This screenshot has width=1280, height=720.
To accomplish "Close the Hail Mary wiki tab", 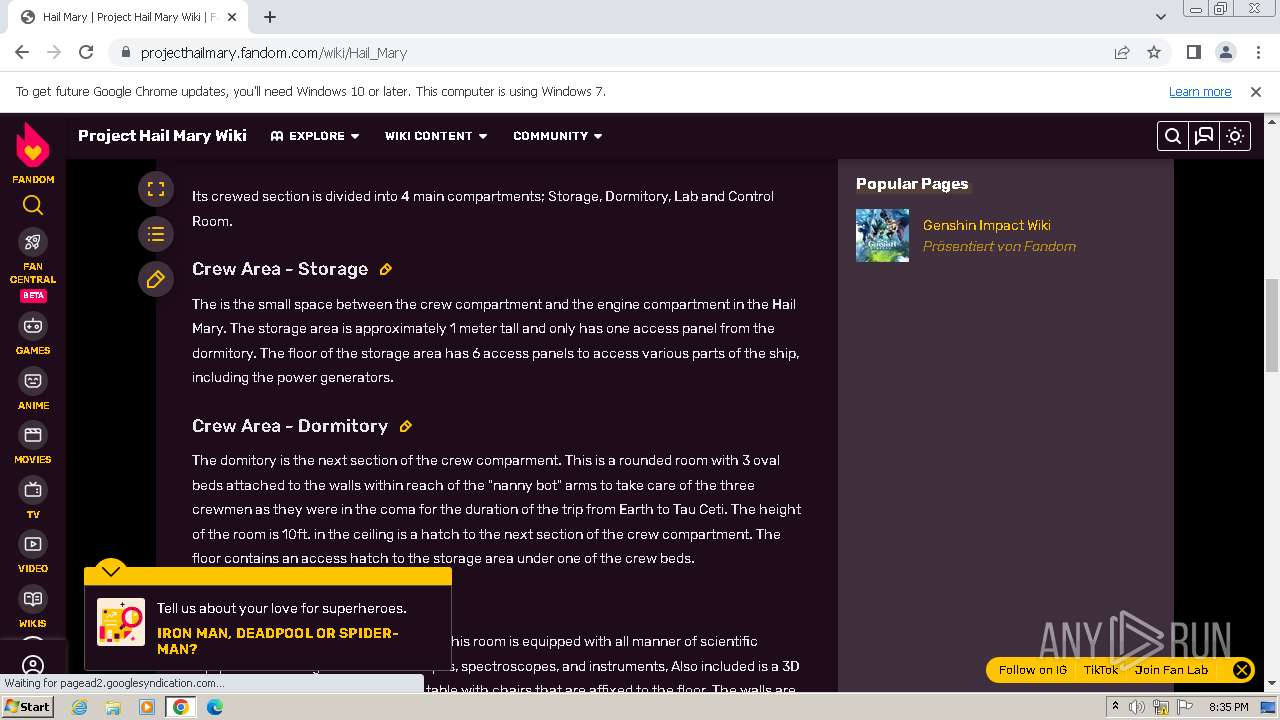I will click(x=233, y=17).
